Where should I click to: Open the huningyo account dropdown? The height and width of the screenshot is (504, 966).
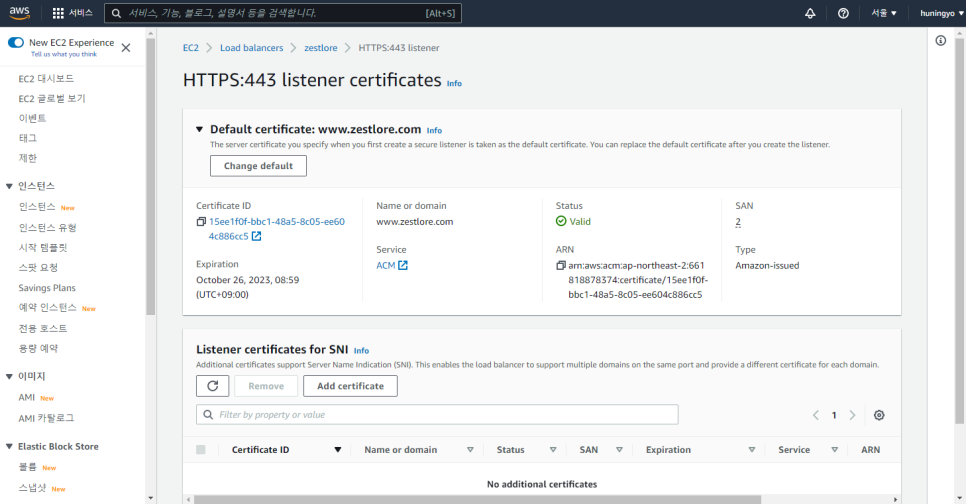[942, 13]
